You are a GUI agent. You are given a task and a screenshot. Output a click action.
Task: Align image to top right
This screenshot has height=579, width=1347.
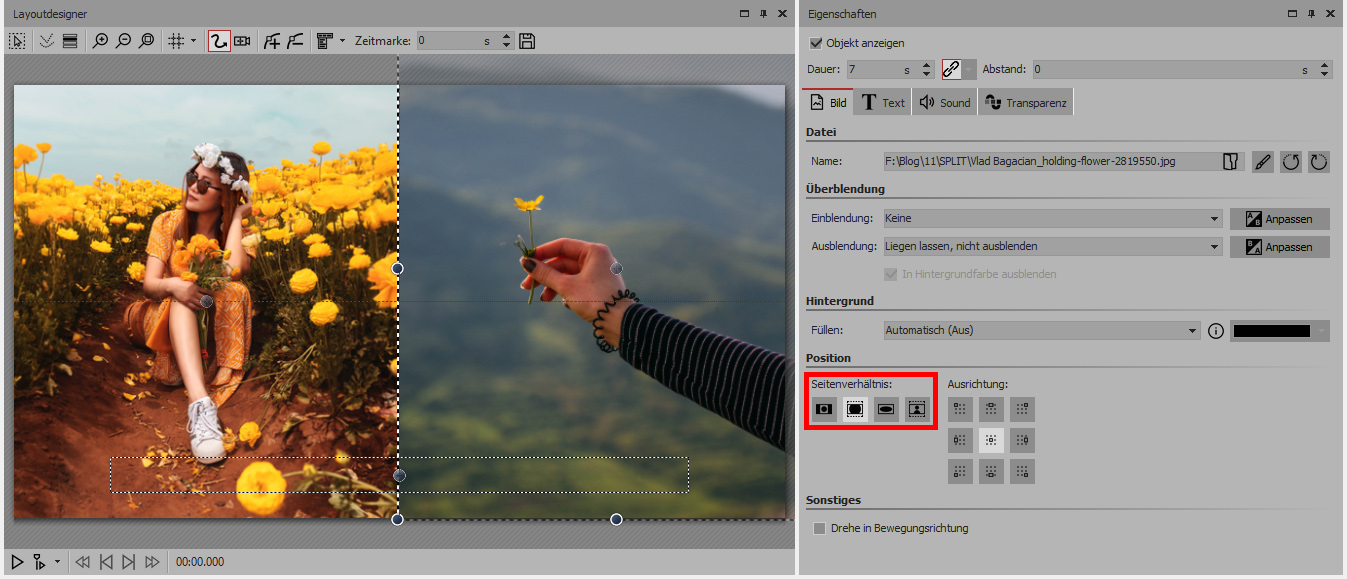1022,409
